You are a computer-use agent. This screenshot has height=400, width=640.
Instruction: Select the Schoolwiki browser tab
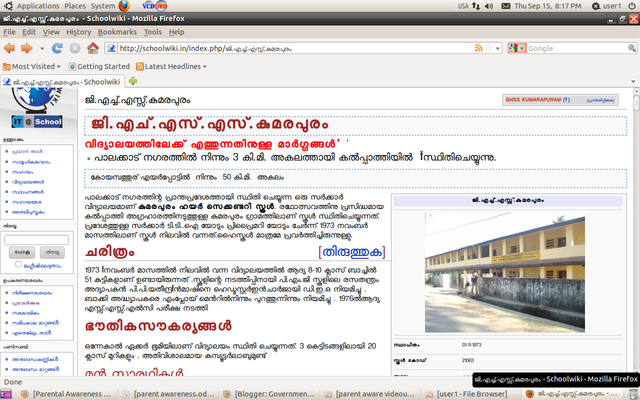click(62, 82)
